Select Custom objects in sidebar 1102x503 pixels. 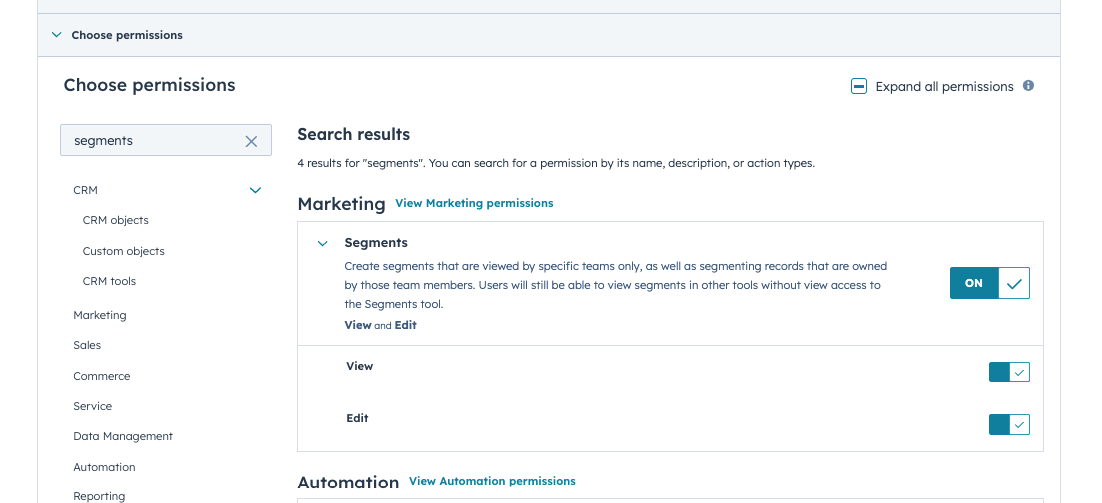[x=124, y=251]
